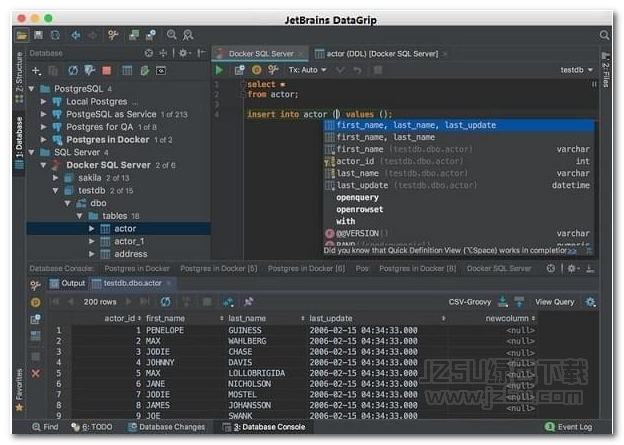
Task: Open the 2: Structure side tool window
Action: point(19,76)
